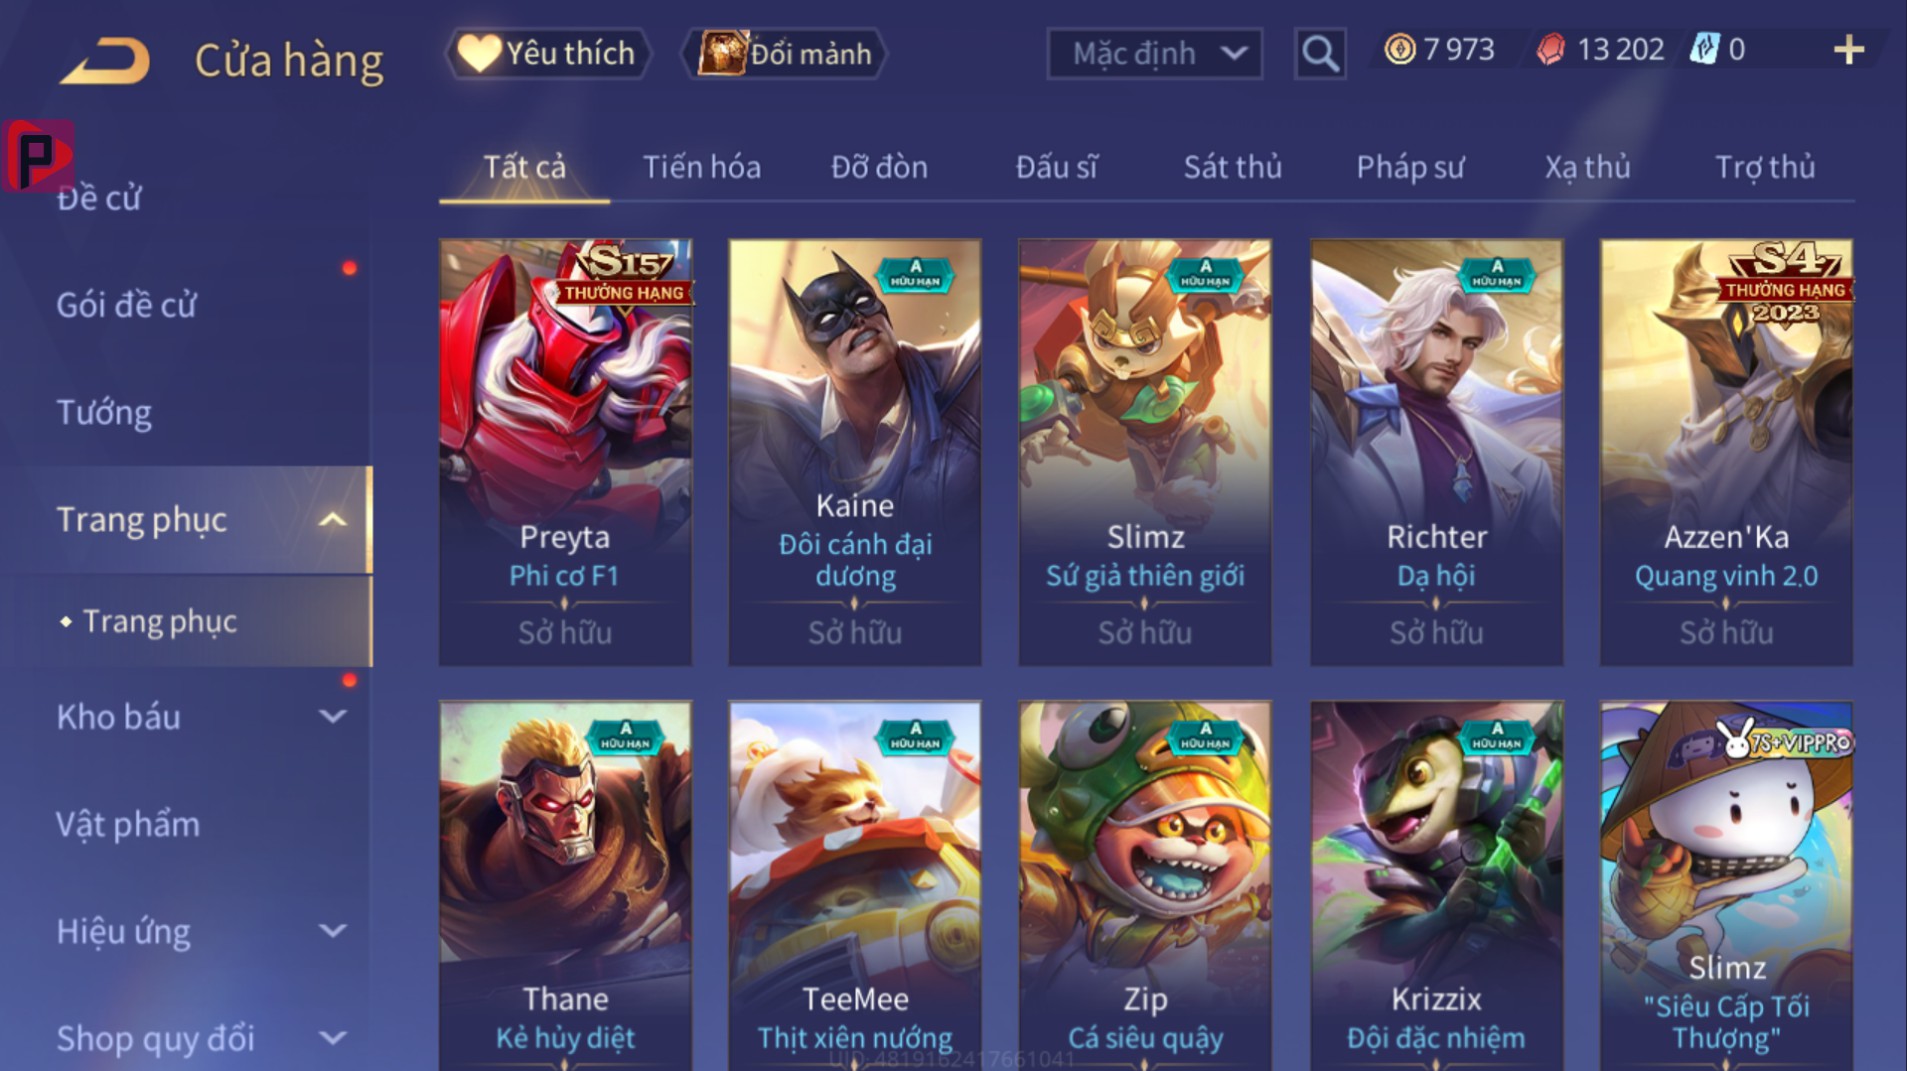The image size is (1907, 1071).
Task: Open the search magnifier icon
Action: 1319,53
